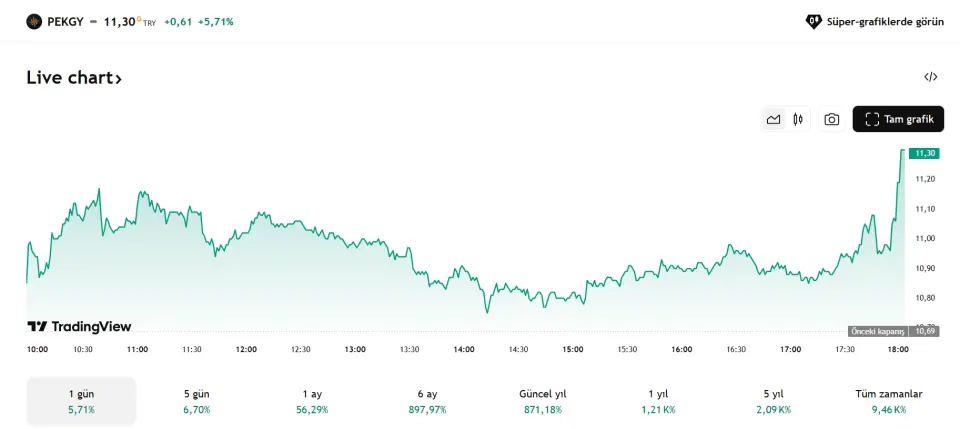The height and width of the screenshot is (429, 960).
Task: Select the 6 ay time range
Action: coord(429,401)
